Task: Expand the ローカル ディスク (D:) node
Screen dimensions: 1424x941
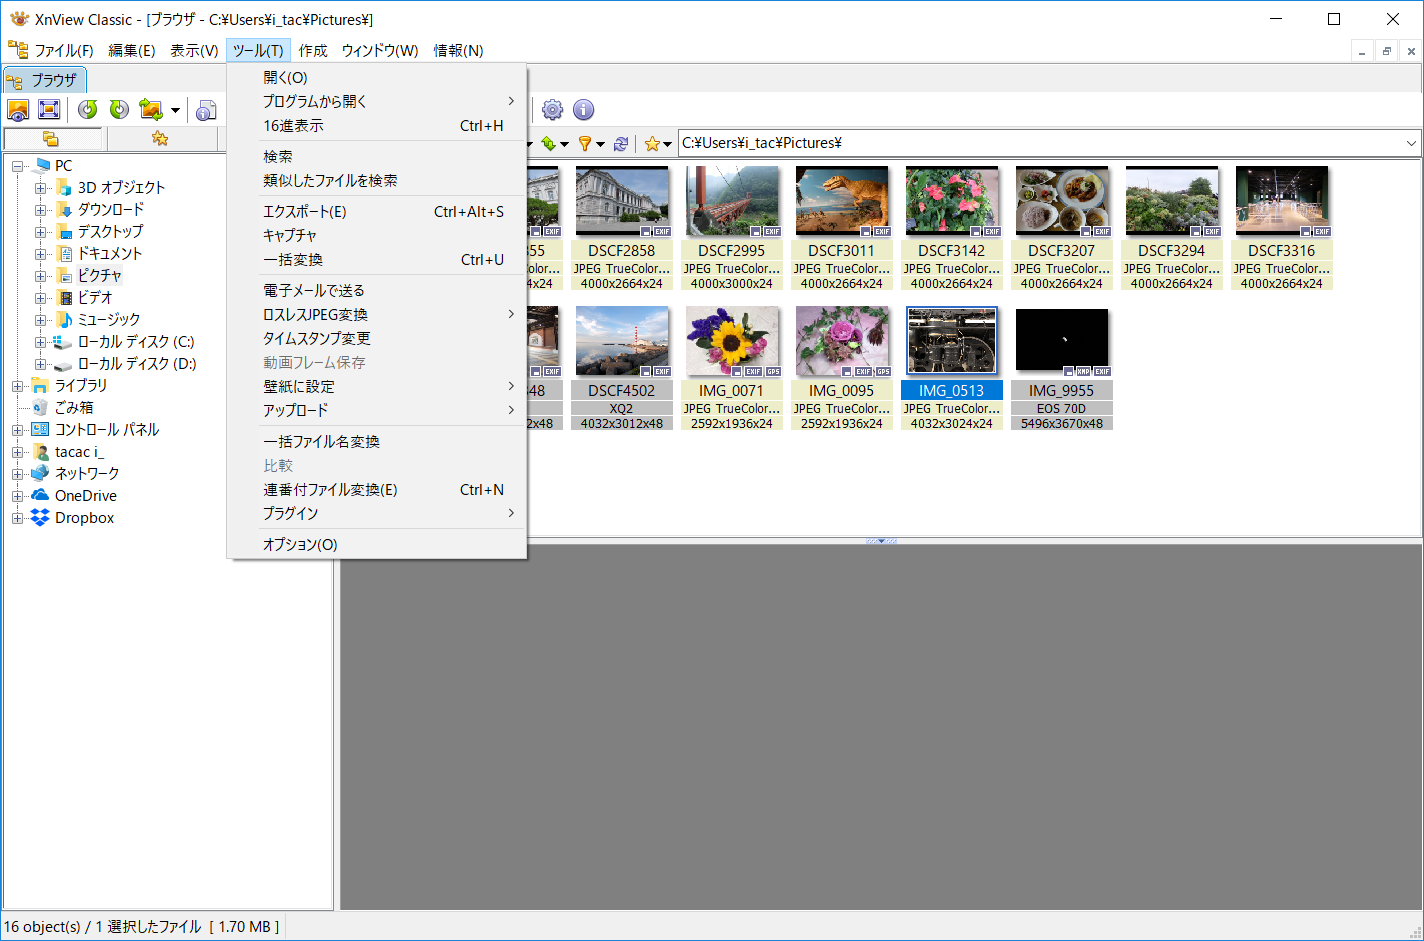Action: (x=41, y=364)
